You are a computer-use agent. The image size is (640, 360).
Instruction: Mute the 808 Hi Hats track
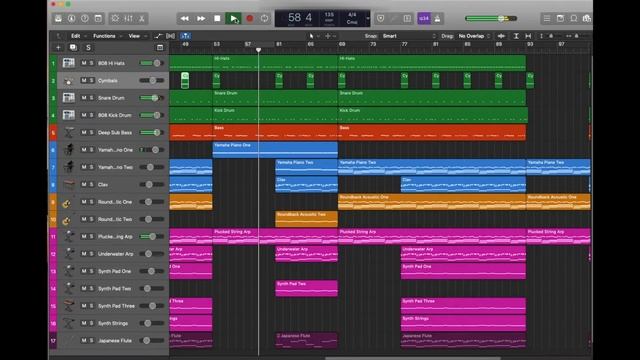pos(84,63)
